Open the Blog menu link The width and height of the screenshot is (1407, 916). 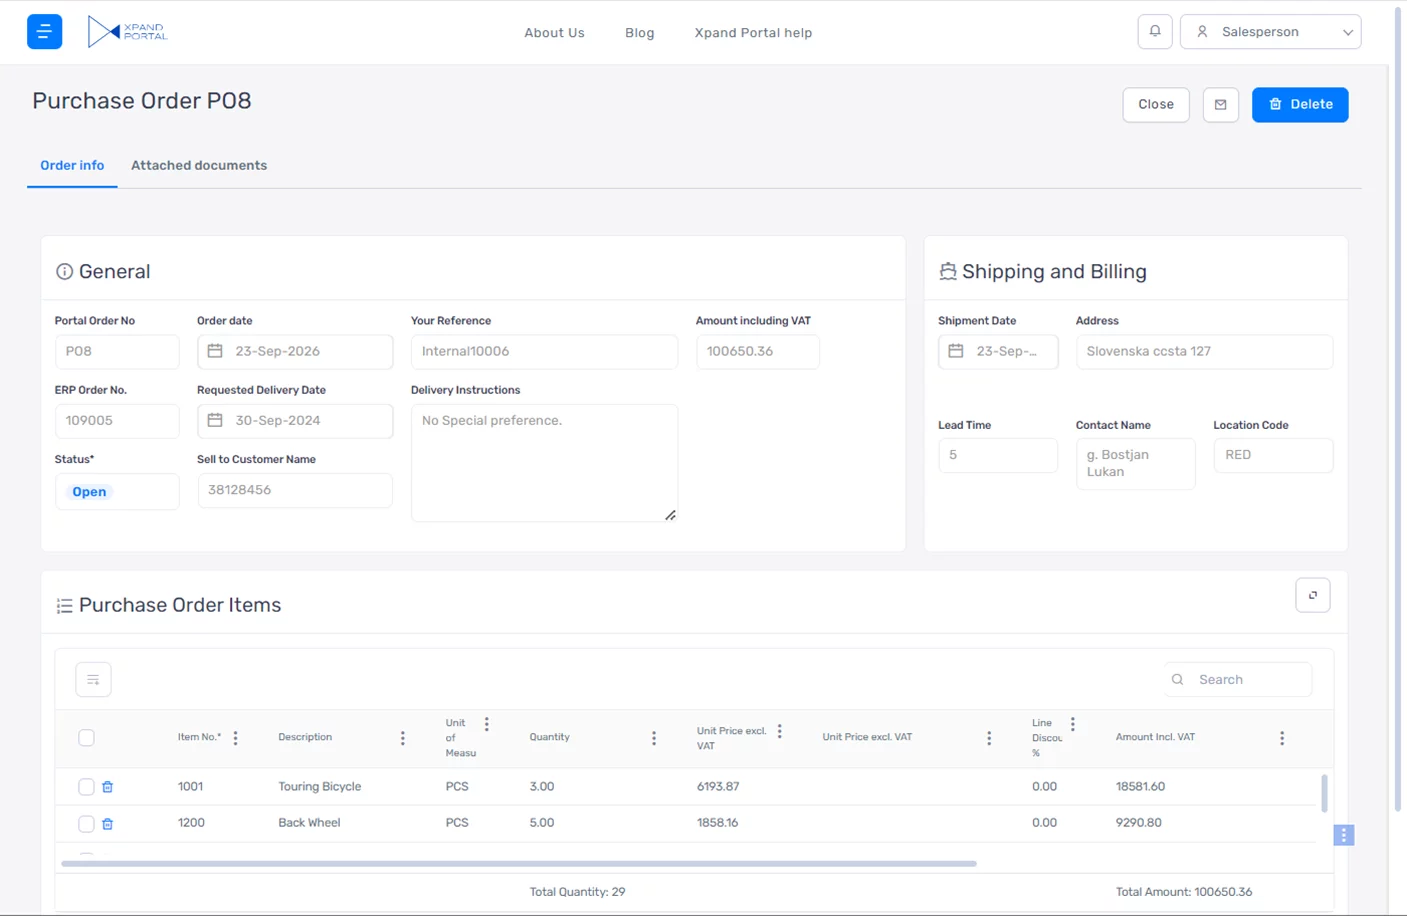639,33
